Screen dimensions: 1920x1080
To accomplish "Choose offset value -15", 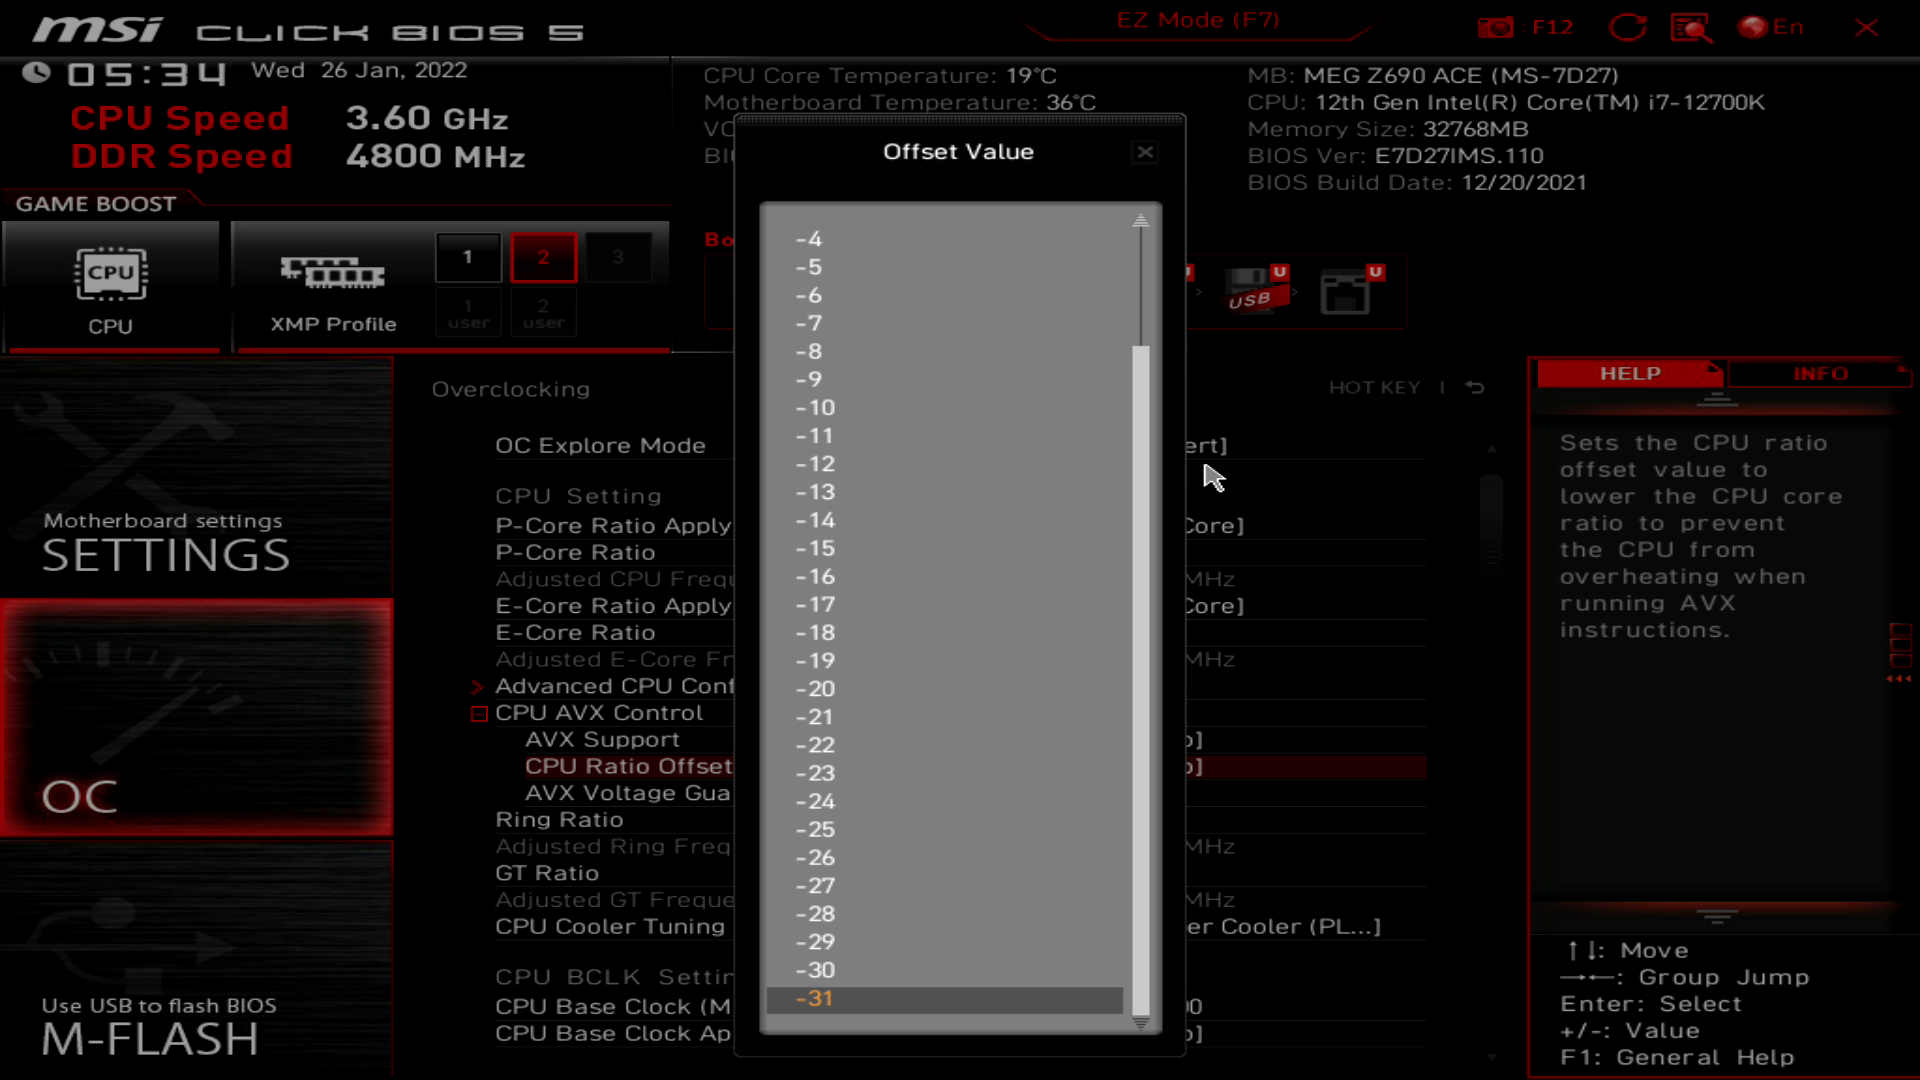I will click(x=944, y=548).
